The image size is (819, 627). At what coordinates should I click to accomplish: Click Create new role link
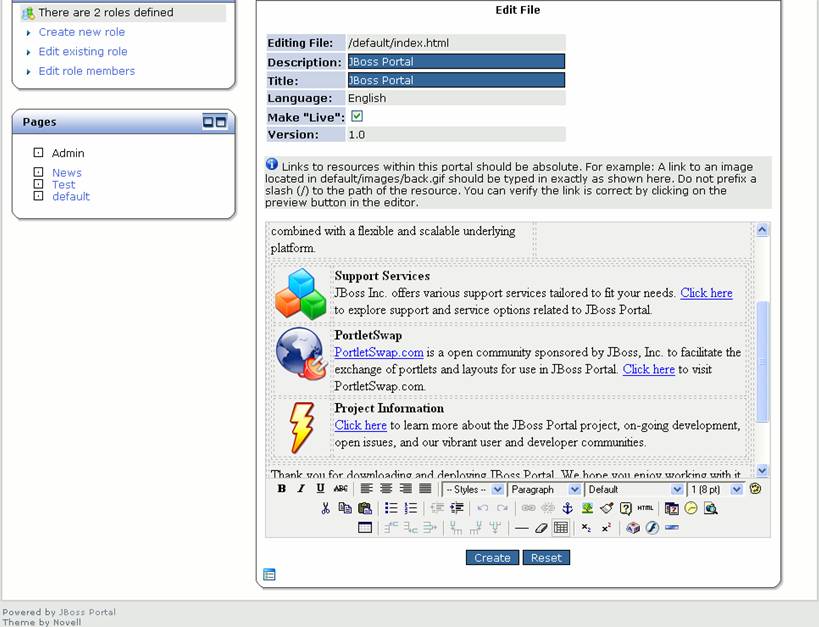point(81,32)
